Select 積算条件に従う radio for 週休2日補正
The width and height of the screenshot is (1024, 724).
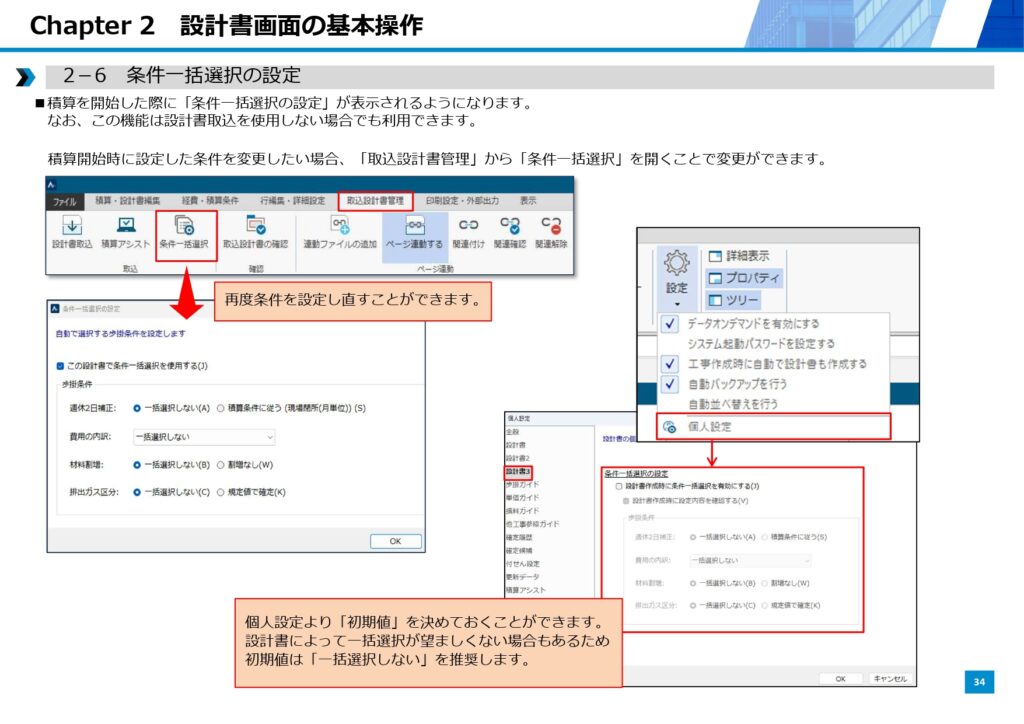(221, 408)
